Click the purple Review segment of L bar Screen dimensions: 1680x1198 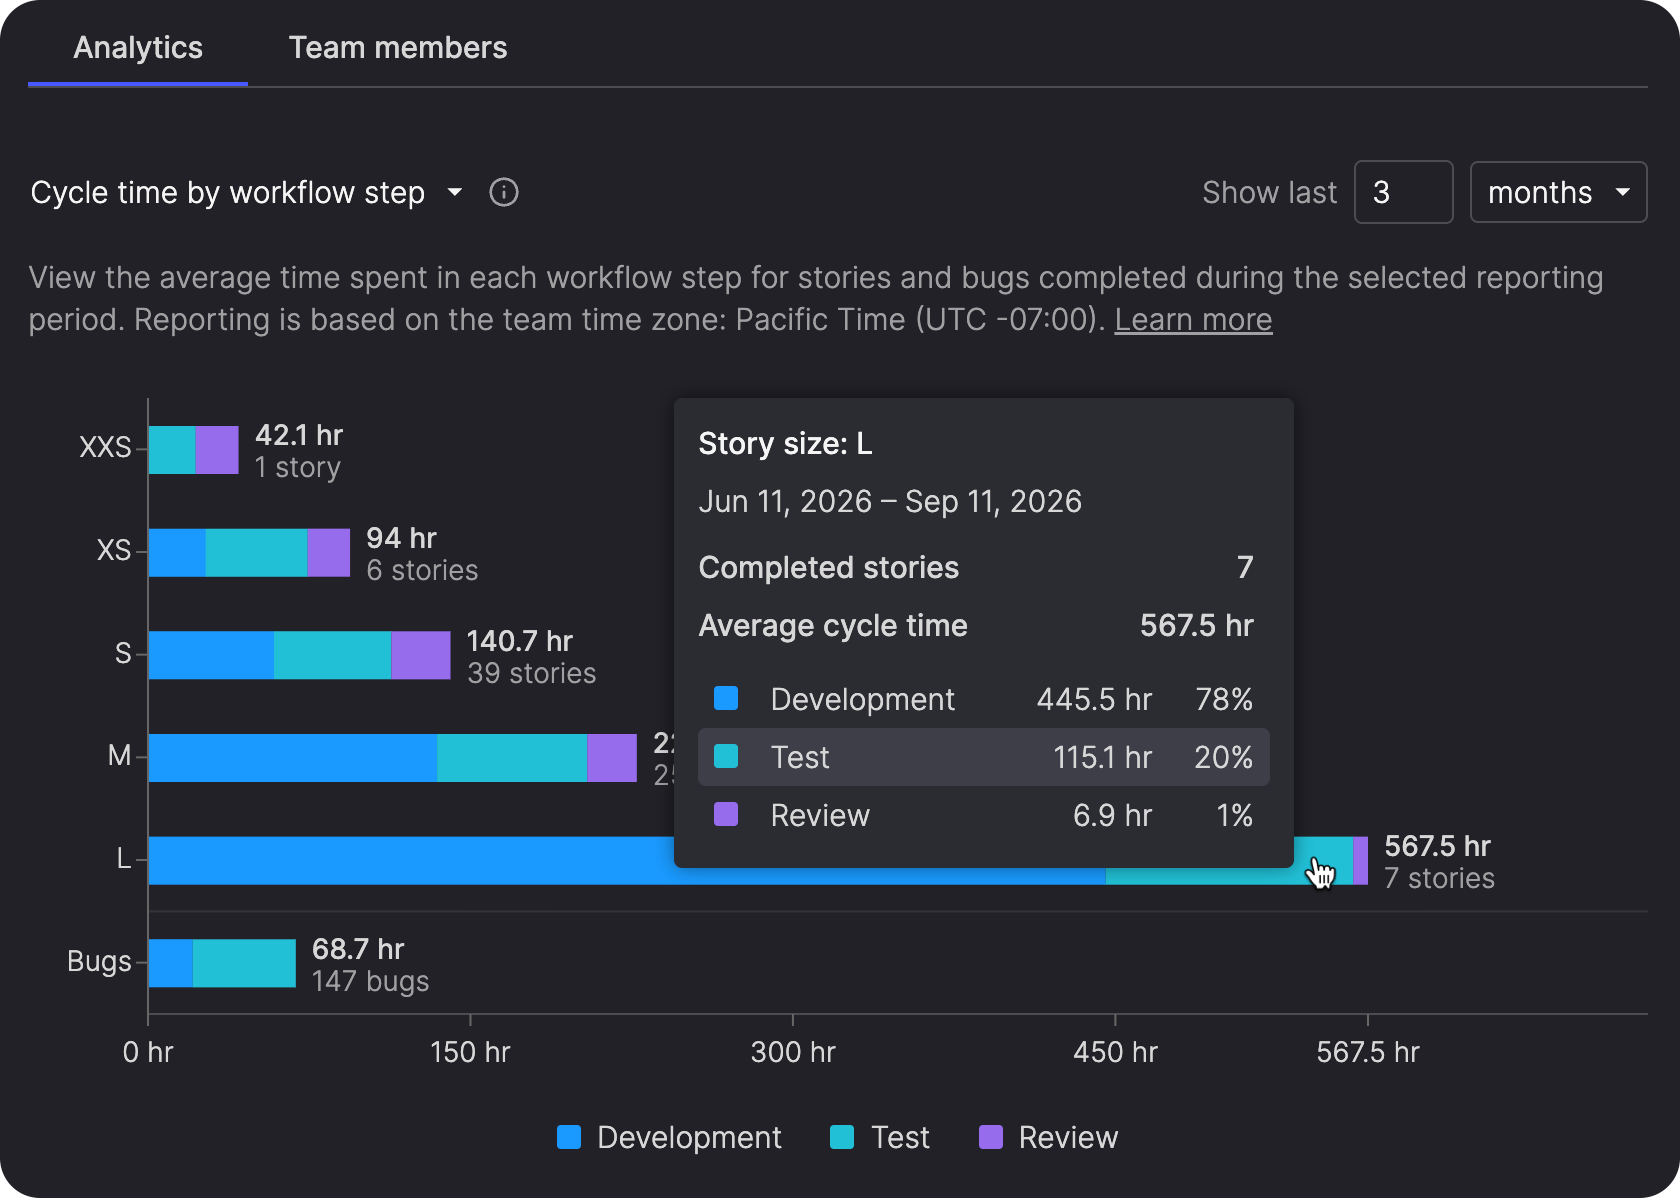(x=1361, y=861)
